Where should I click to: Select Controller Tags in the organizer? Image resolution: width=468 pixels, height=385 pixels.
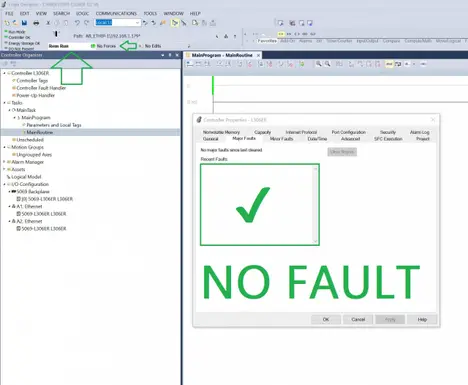pos(32,81)
